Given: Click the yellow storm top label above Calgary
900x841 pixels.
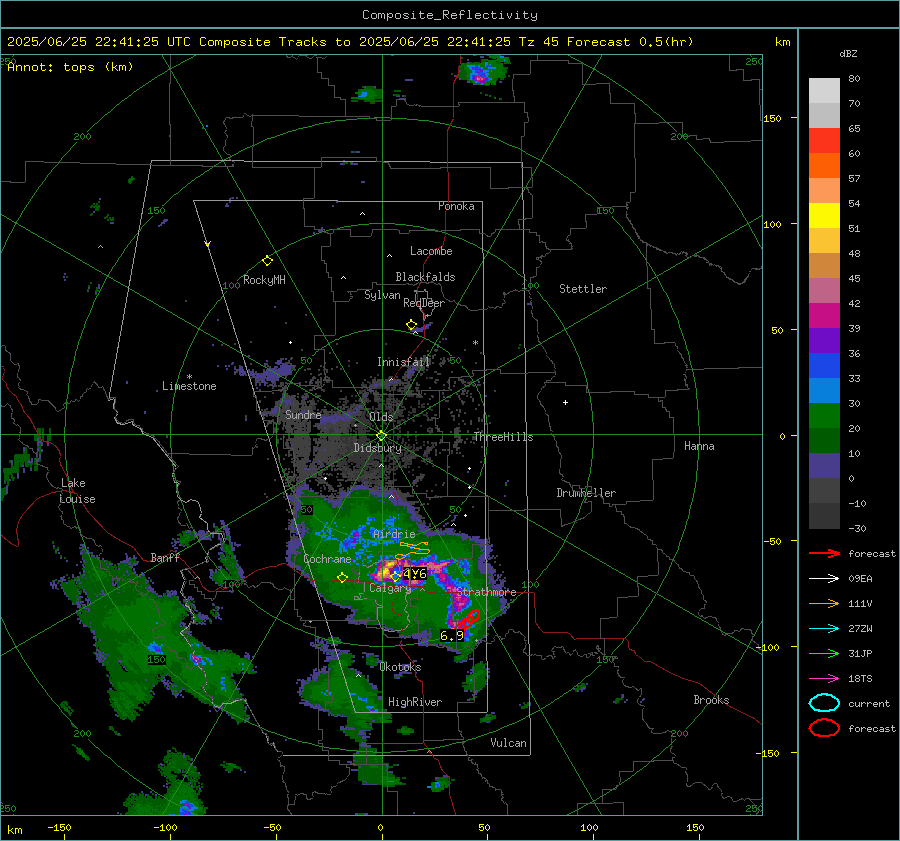Looking at the screenshot, I should [414, 573].
